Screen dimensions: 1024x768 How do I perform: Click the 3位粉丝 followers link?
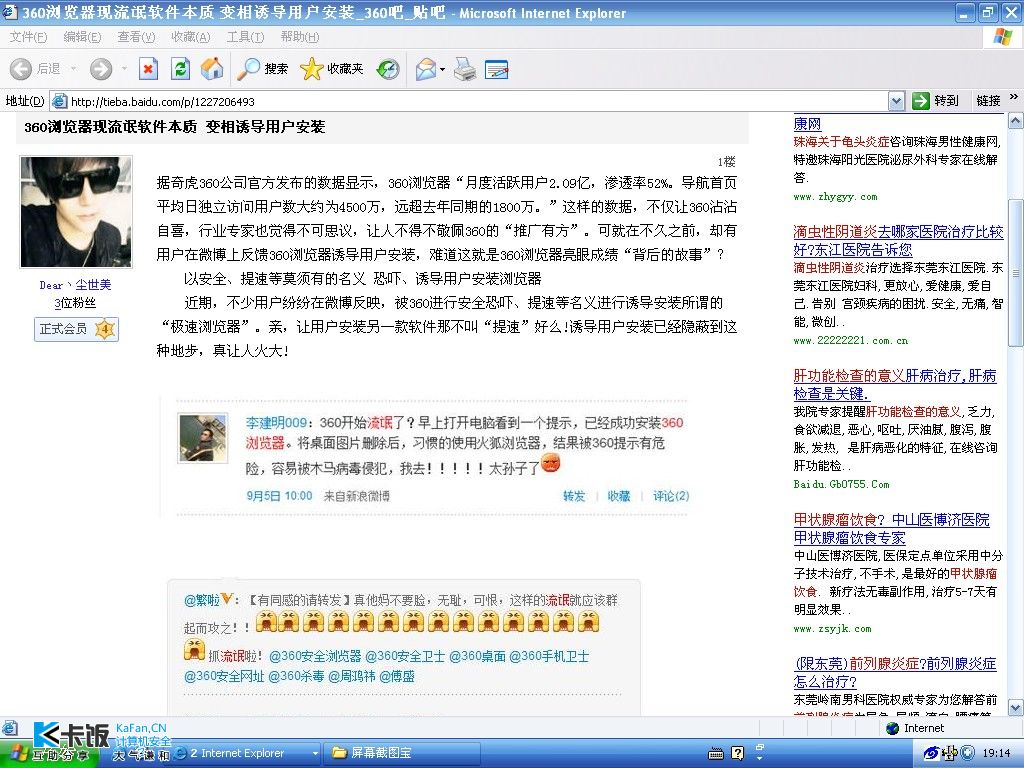75,303
